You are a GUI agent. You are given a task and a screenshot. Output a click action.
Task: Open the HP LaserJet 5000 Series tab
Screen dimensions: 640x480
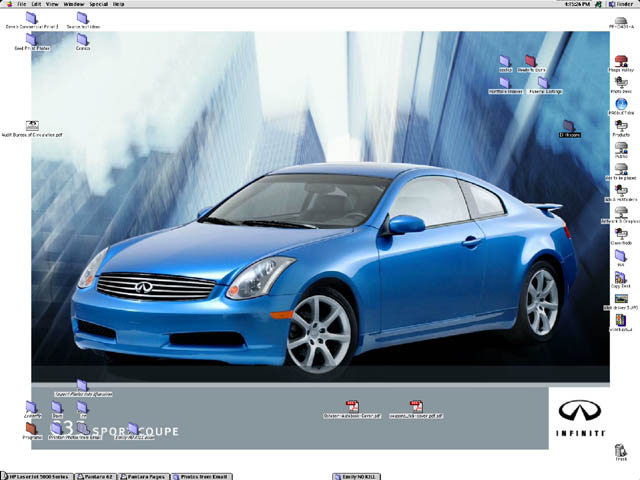coord(36,476)
